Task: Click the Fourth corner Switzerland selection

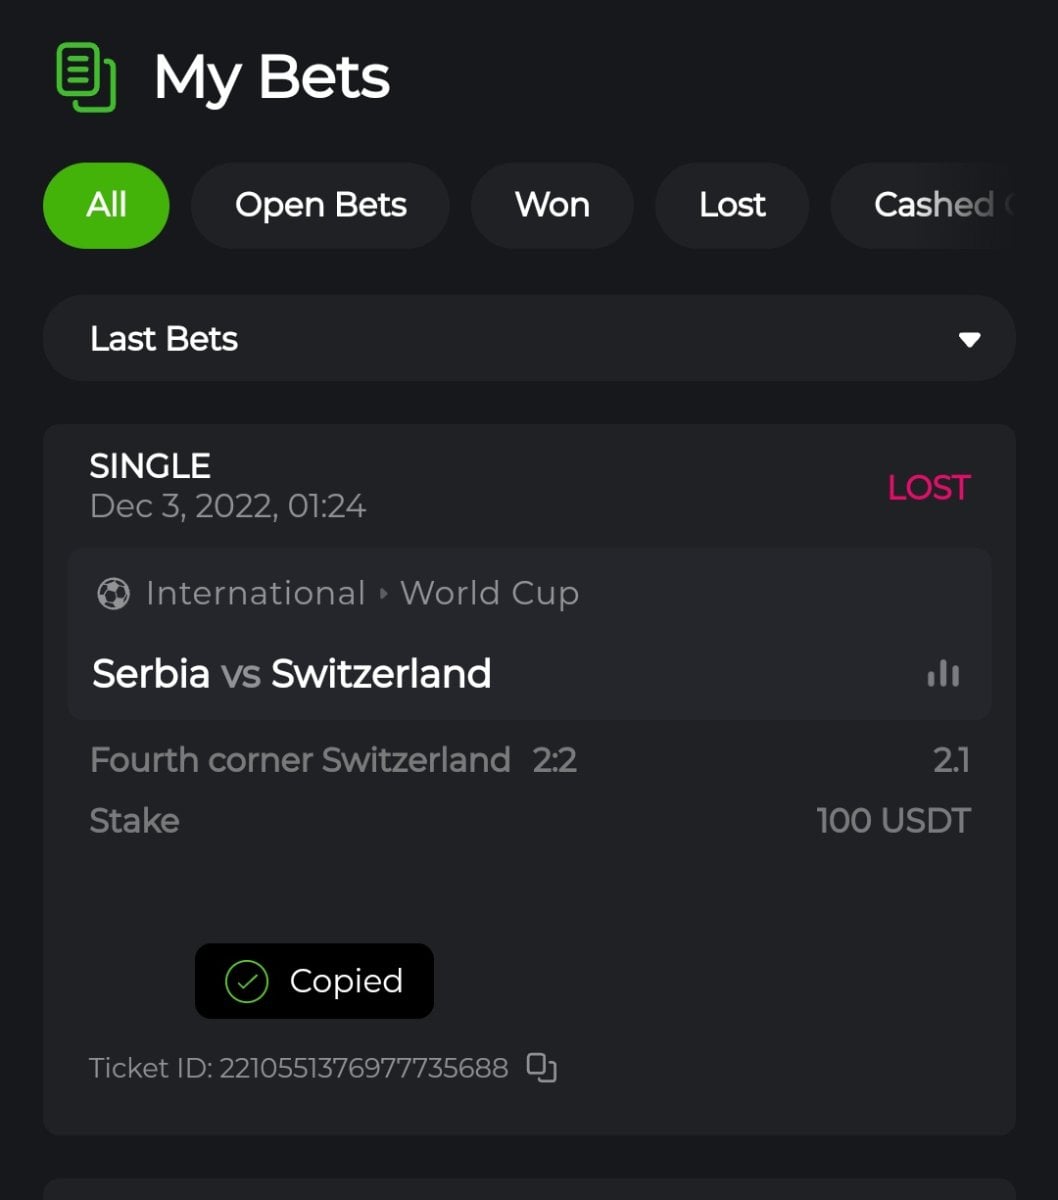Action: [x=300, y=760]
